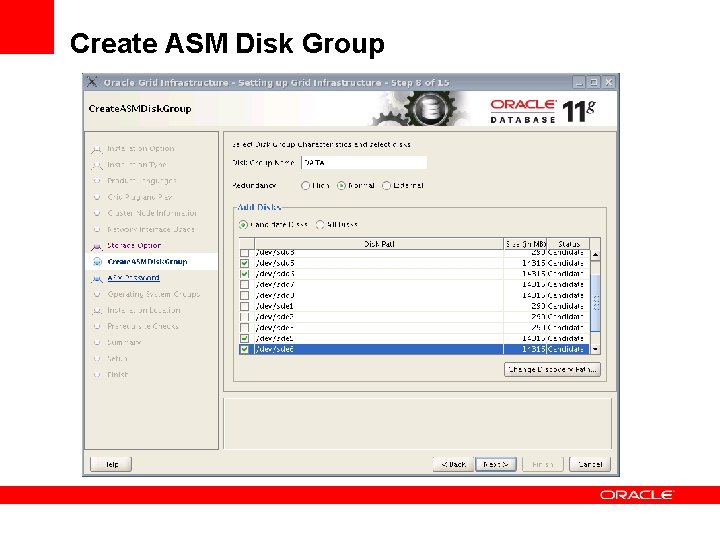
Task: Click the Status column header
Action: pyautogui.click(x=568, y=244)
